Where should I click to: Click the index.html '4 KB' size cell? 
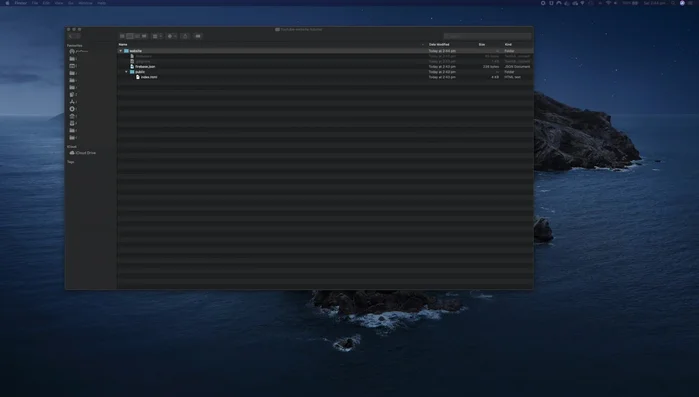click(495, 77)
